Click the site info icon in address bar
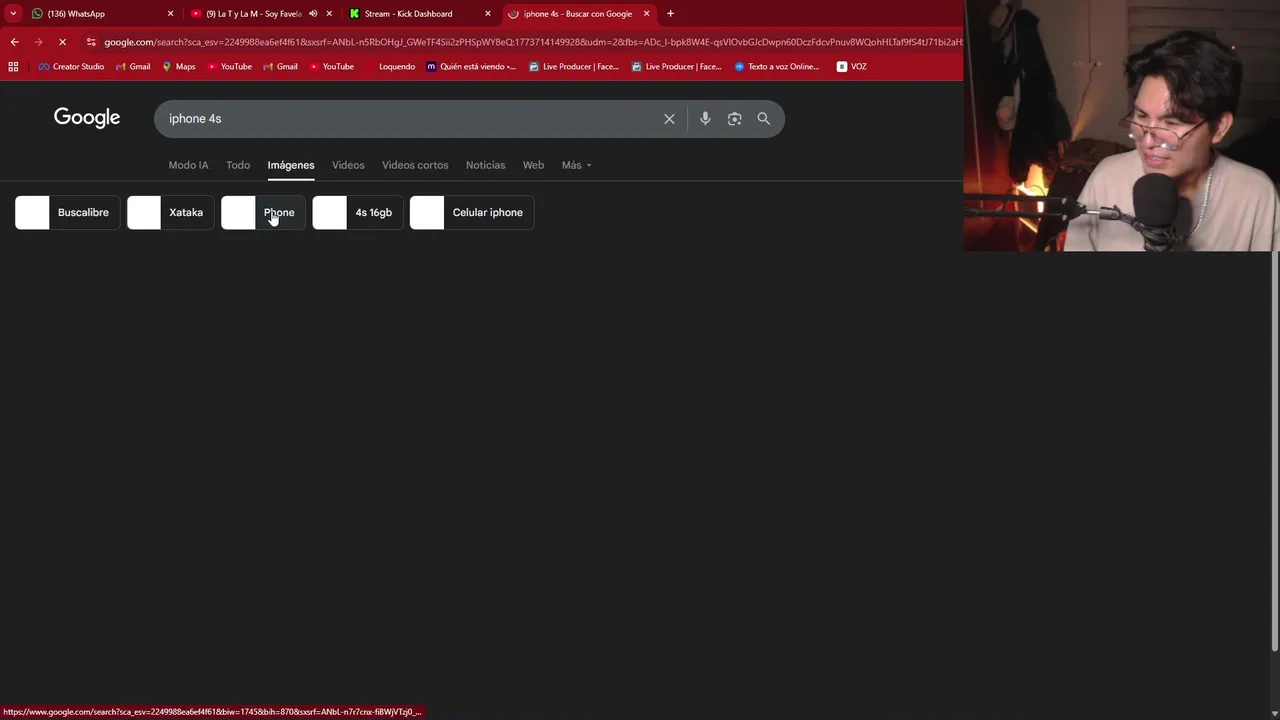 91,42
